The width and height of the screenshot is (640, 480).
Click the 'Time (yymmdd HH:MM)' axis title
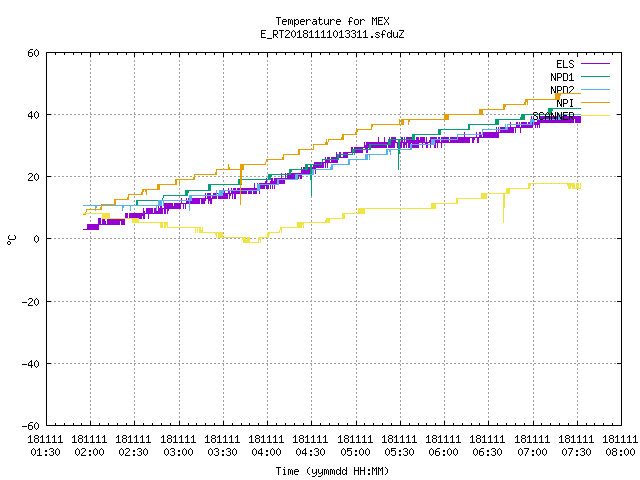pos(332,471)
